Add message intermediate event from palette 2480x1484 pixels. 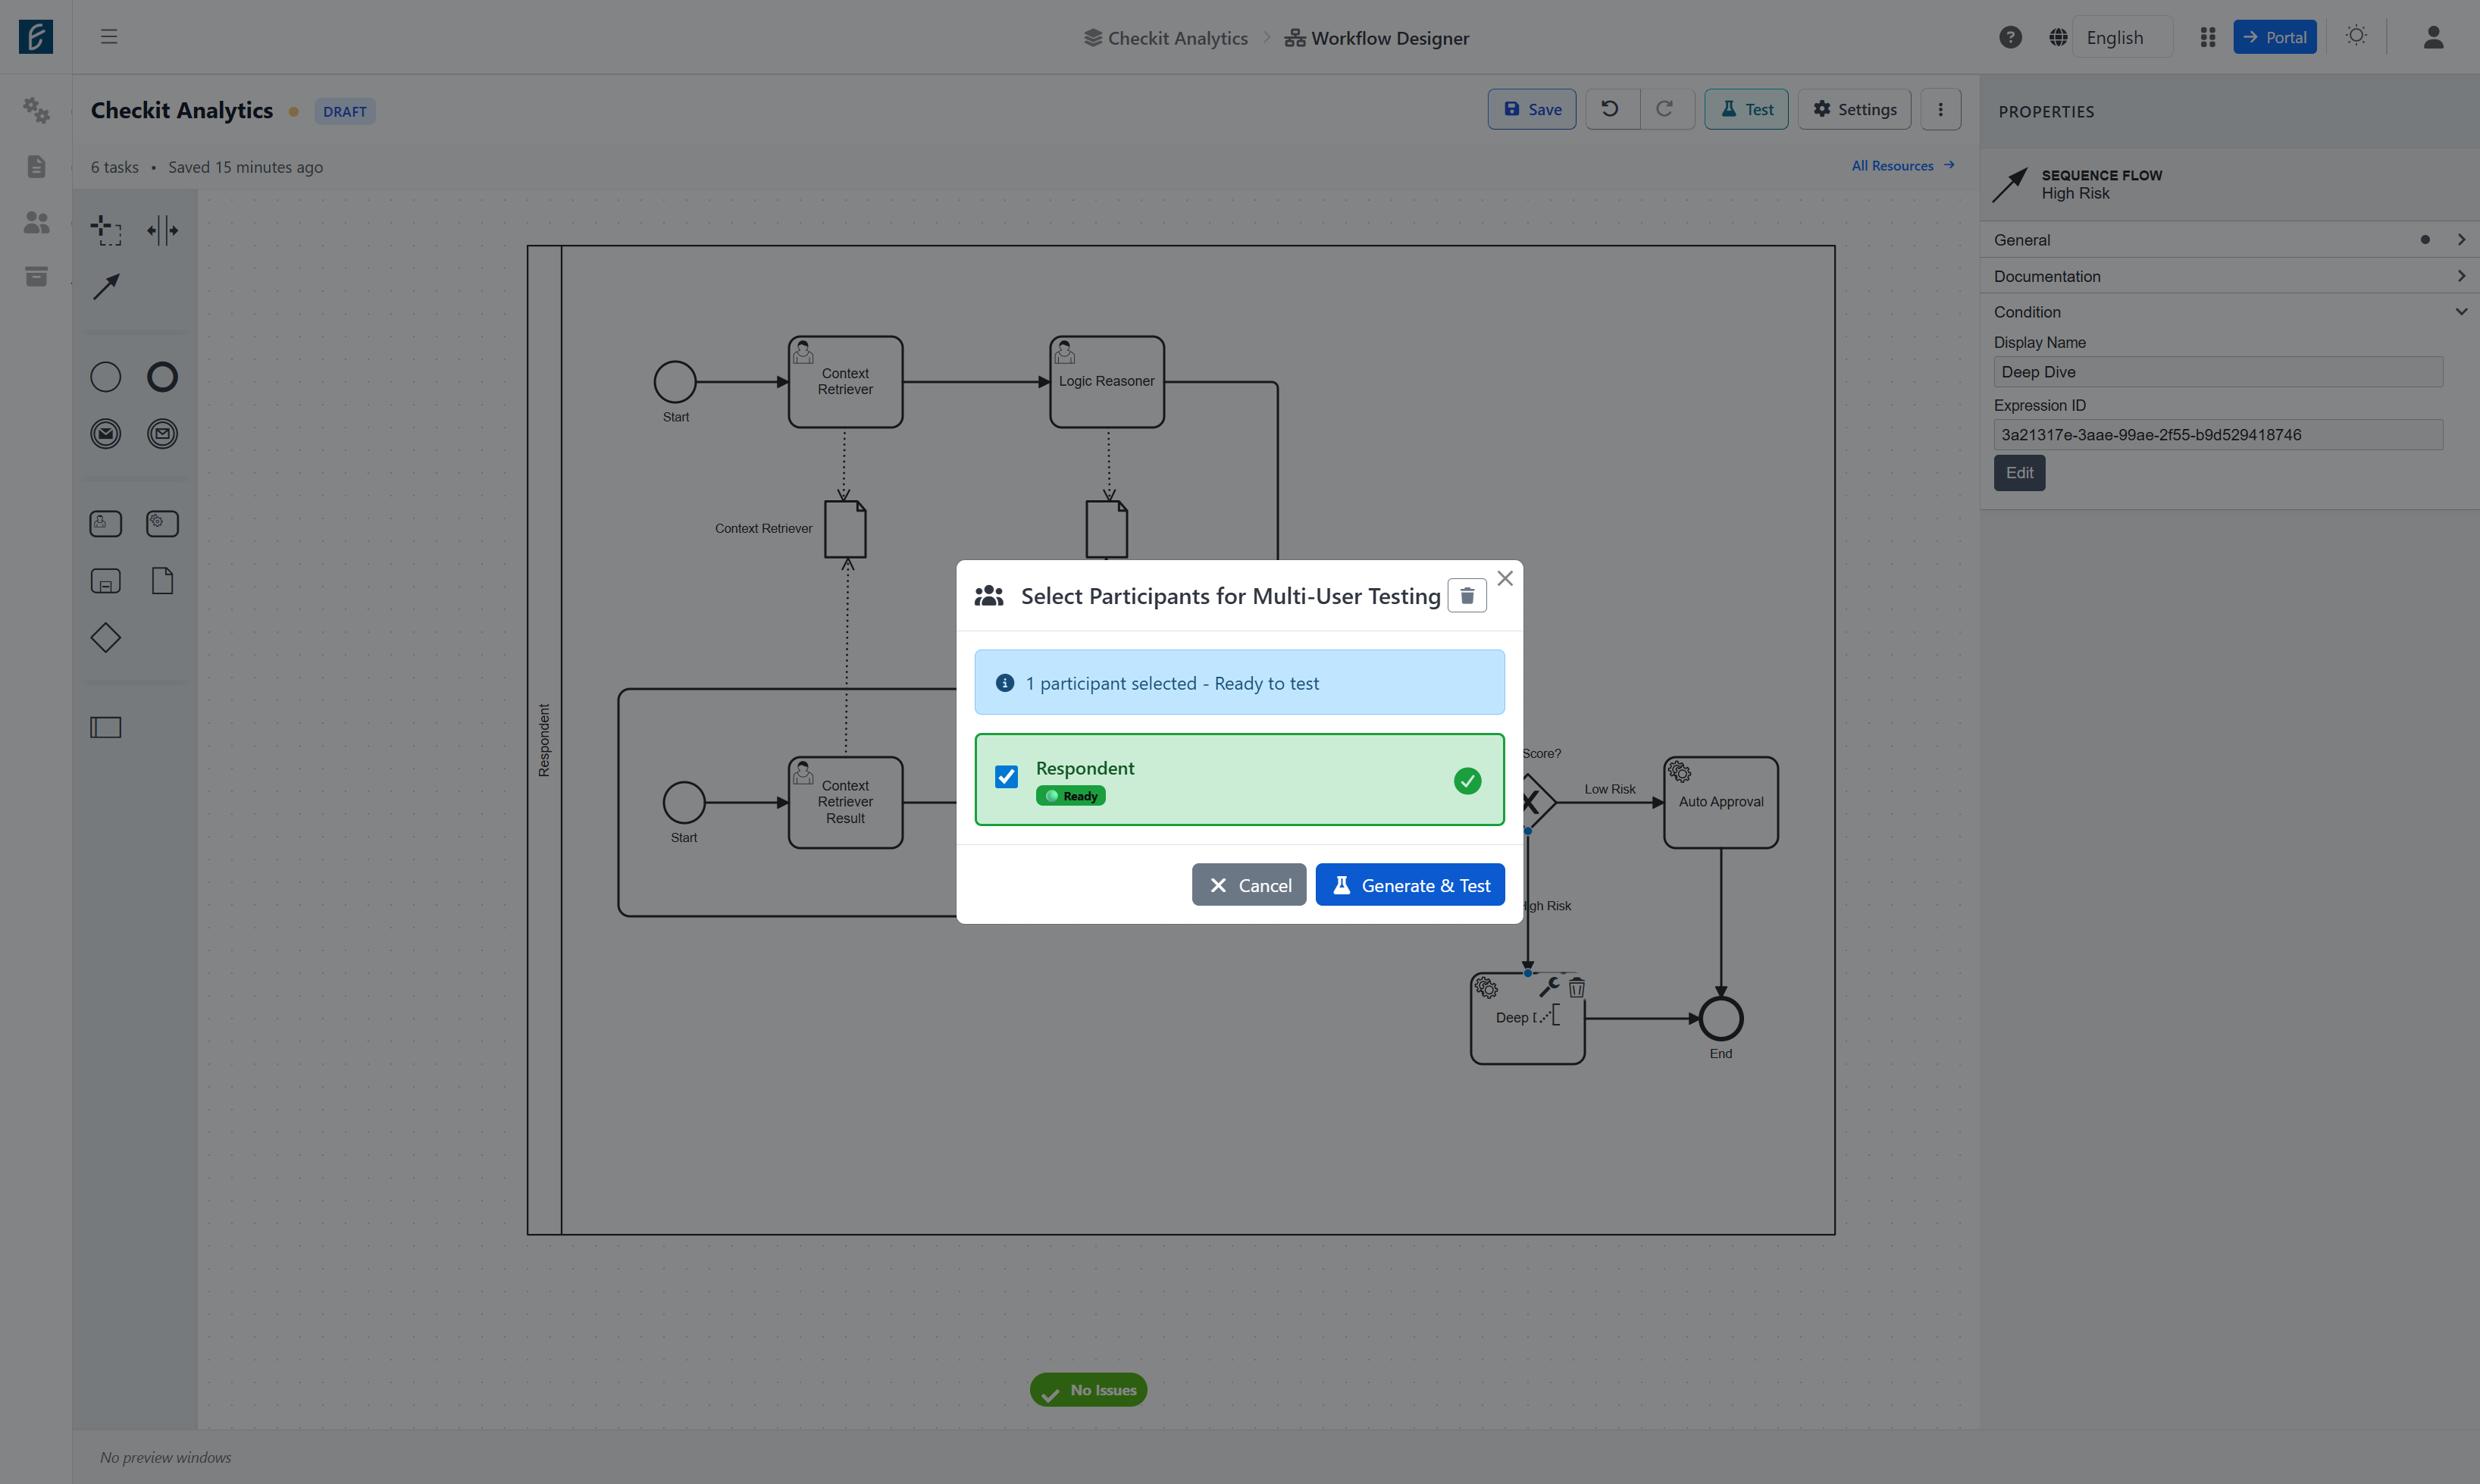(x=162, y=434)
